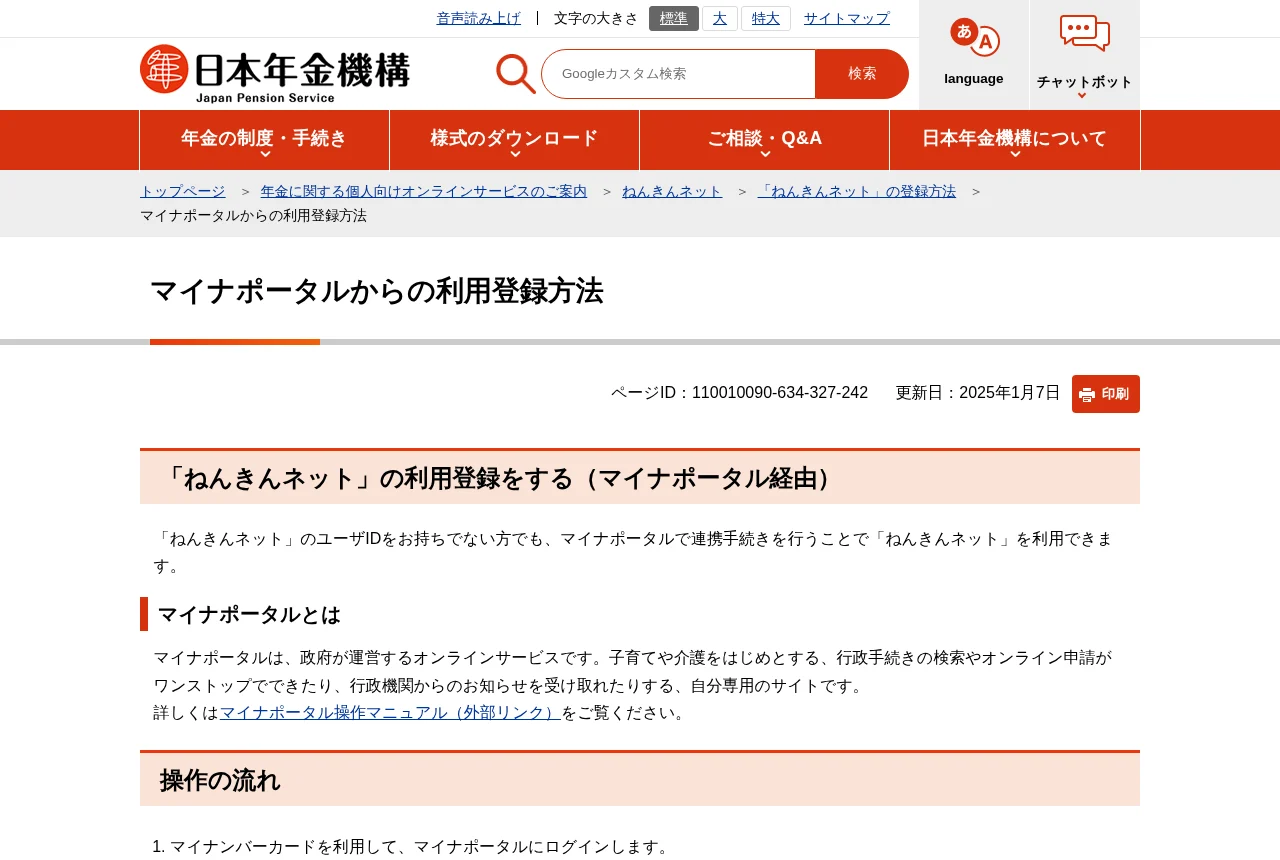This screenshot has width=1280, height=860.
Task: Click the page title マイナポータルからの利用登録方法
Action: (377, 291)
